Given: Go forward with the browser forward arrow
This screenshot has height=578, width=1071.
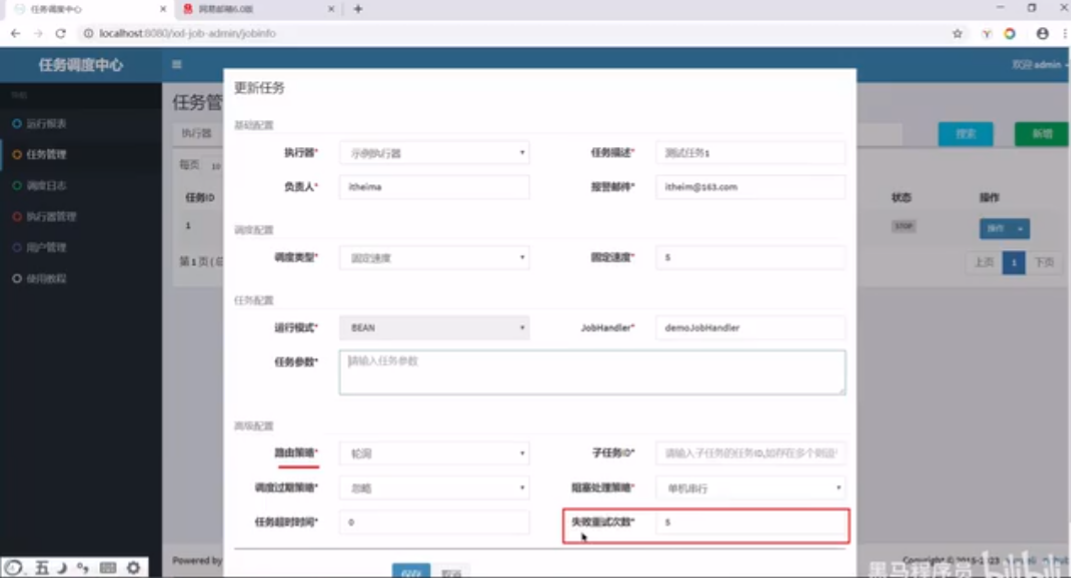Looking at the screenshot, I should tap(38, 33).
